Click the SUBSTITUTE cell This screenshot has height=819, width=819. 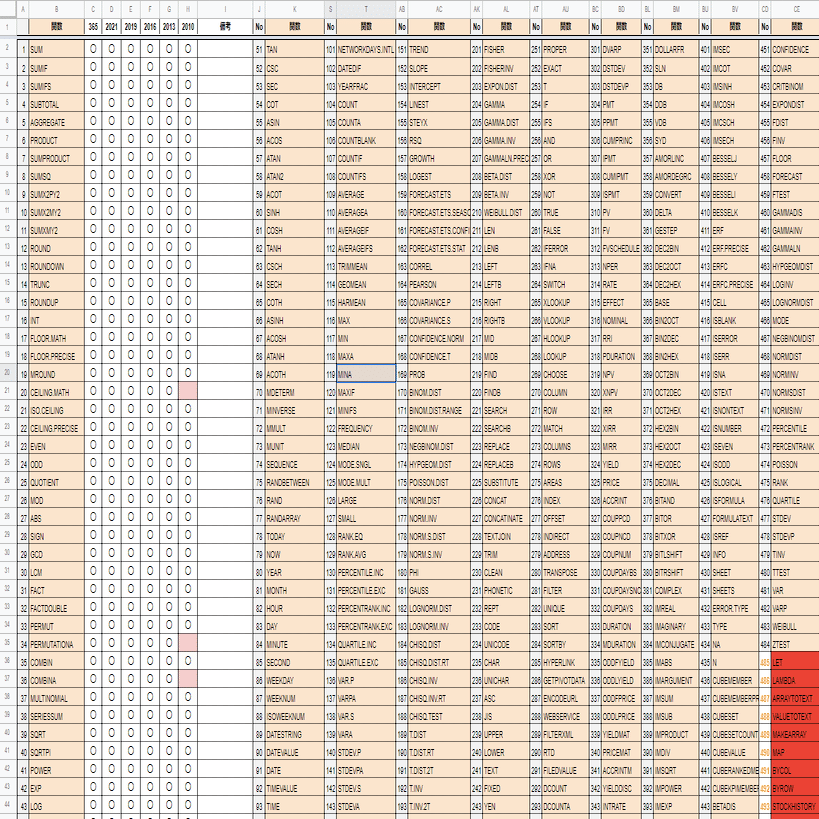click(x=506, y=482)
